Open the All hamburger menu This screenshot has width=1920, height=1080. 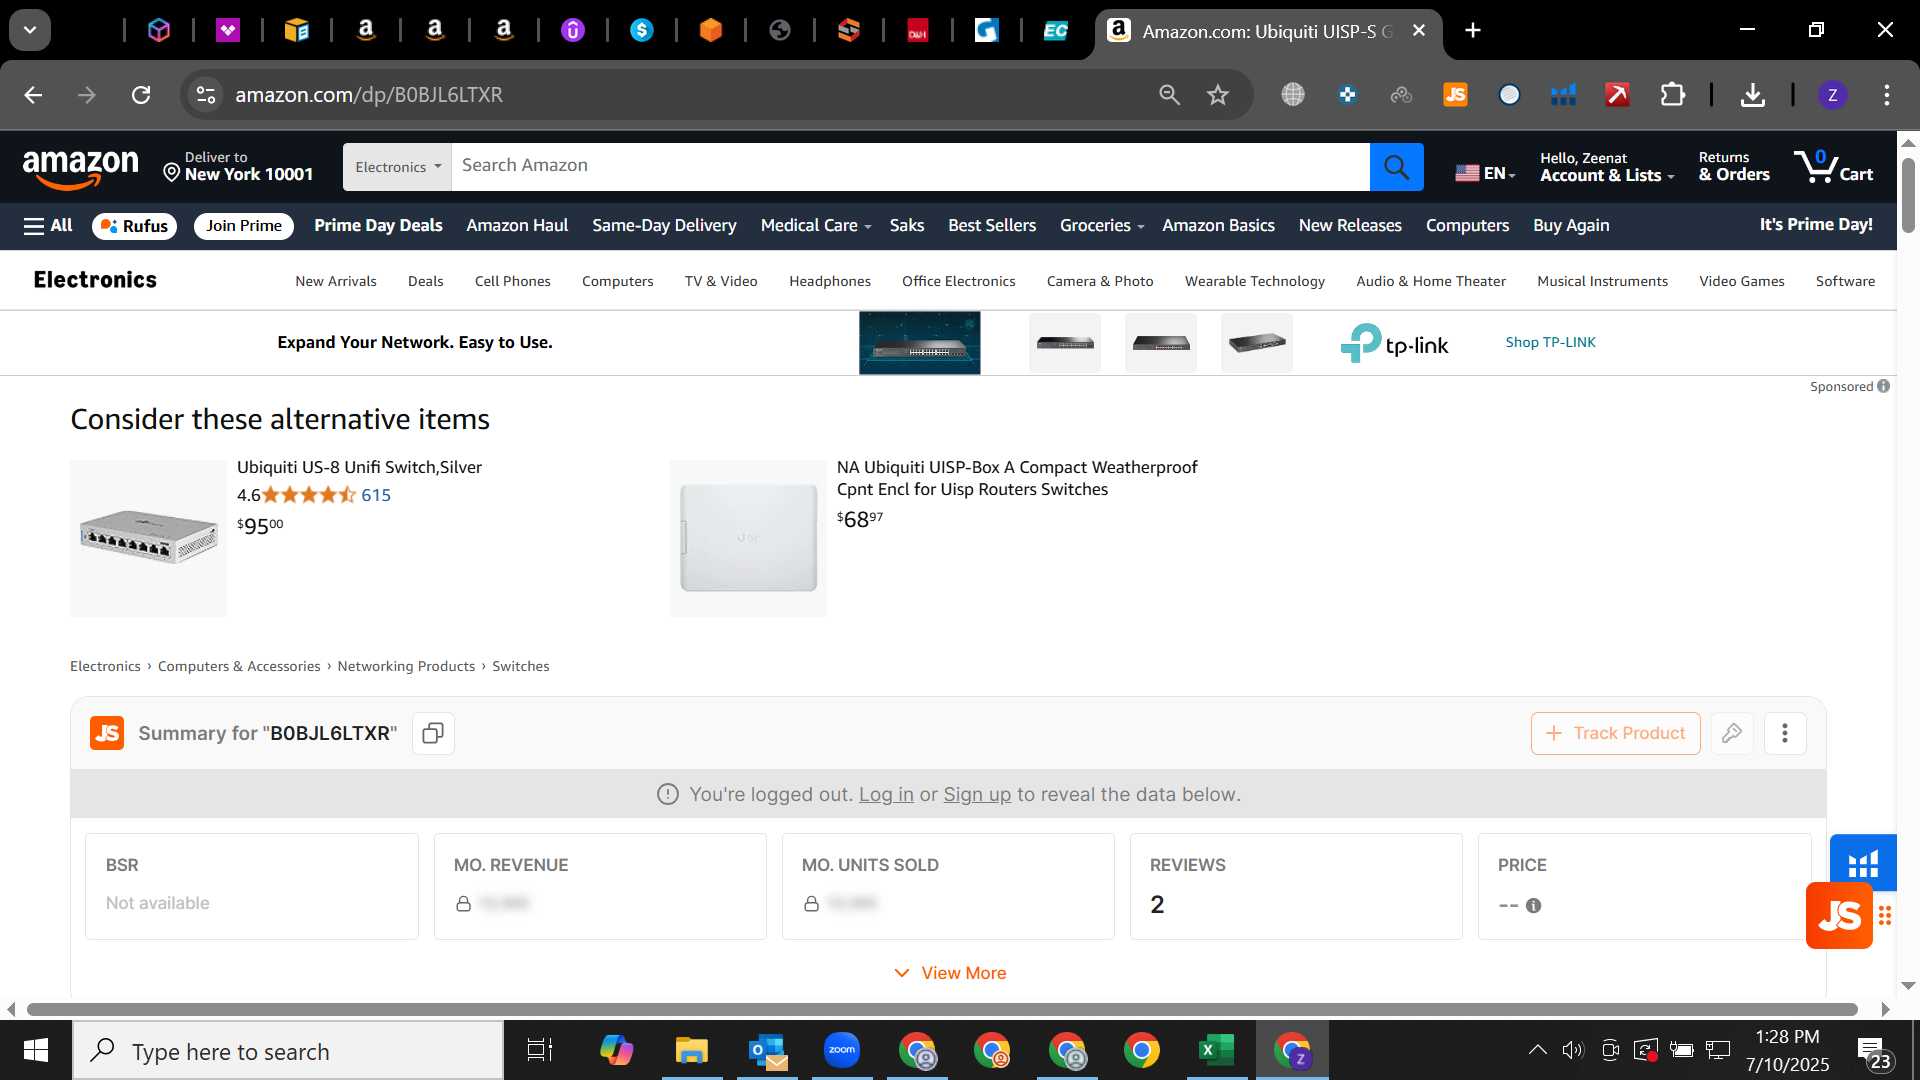[48, 226]
